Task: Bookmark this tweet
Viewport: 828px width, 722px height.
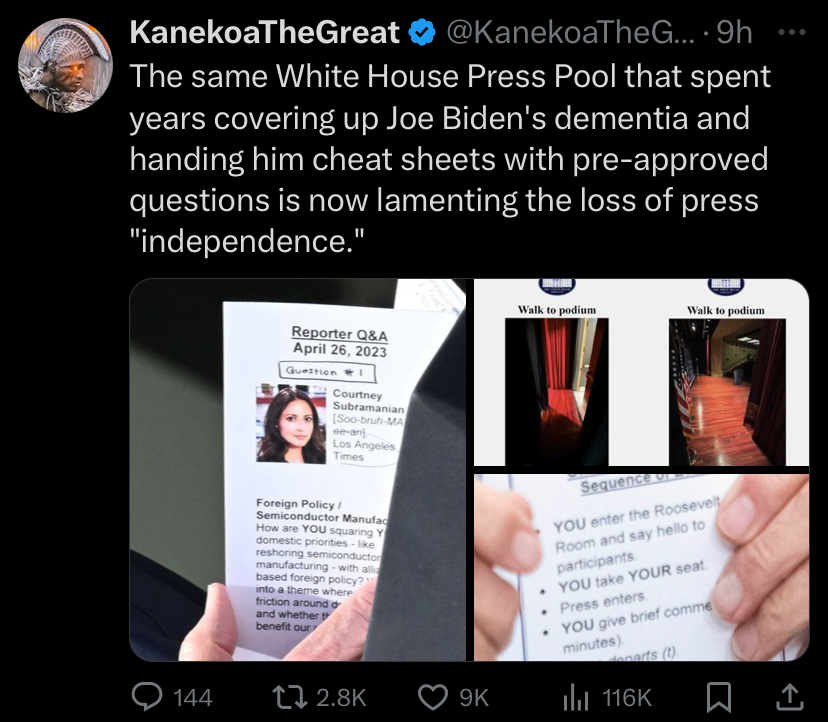Action: pyautogui.click(x=719, y=697)
